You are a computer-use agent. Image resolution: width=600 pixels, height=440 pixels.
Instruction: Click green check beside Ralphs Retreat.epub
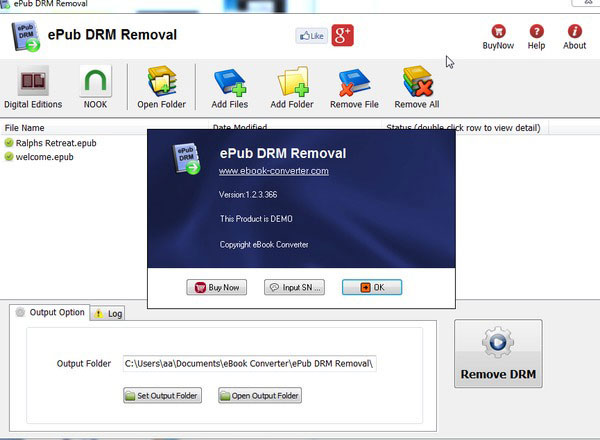click(x=9, y=143)
